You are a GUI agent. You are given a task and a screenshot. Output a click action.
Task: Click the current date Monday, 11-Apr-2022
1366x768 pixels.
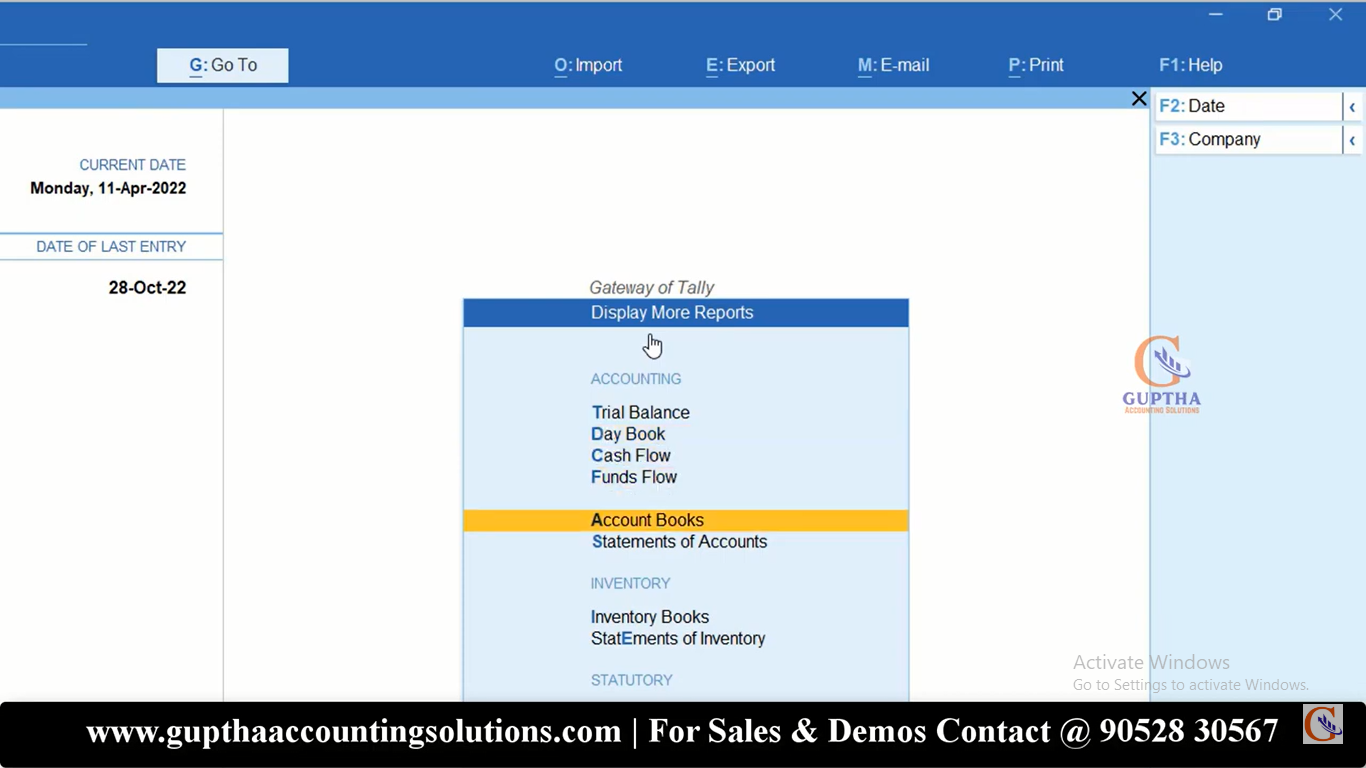click(x=108, y=188)
